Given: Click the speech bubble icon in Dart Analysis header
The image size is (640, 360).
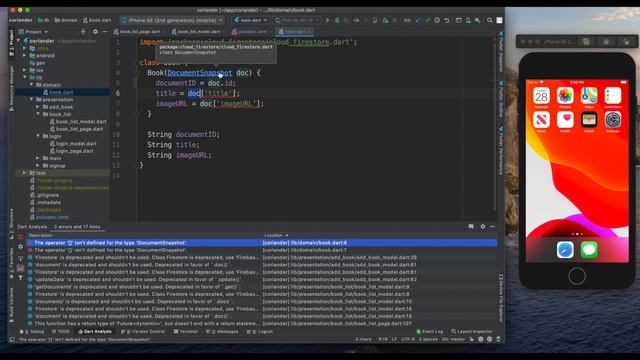Looking at the screenshot, I should (471, 226).
